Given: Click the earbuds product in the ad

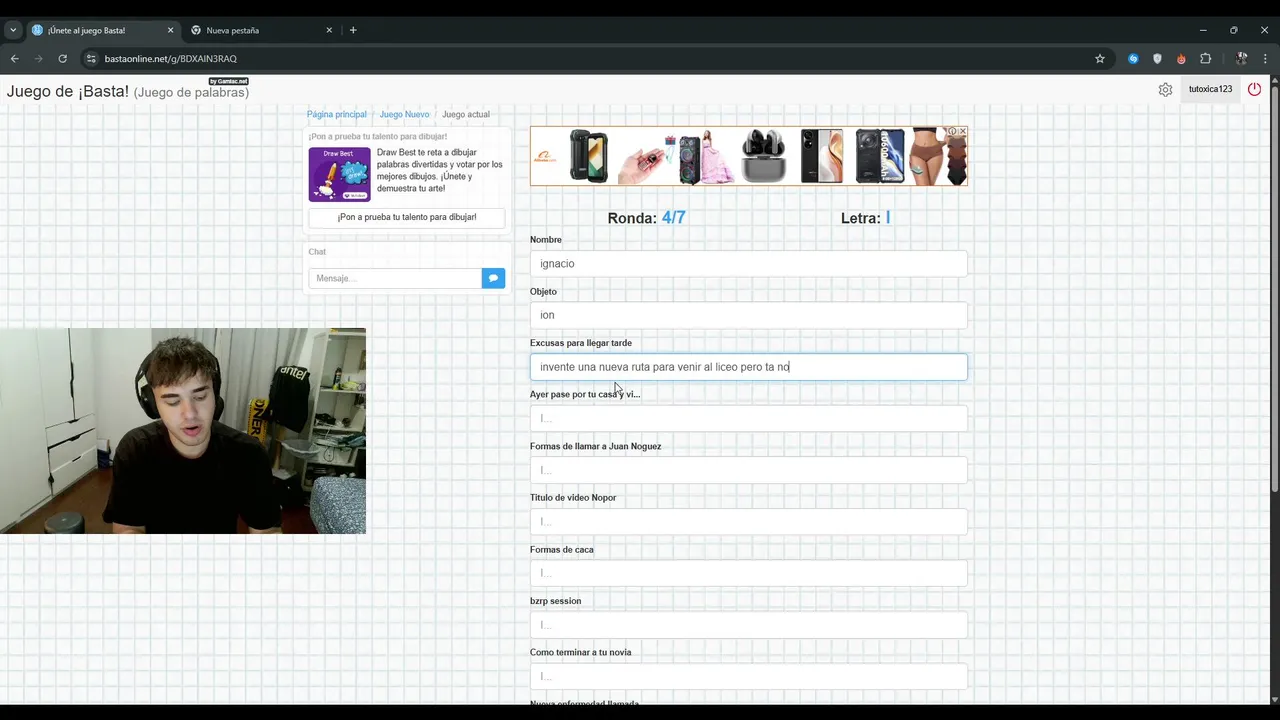Looking at the screenshot, I should (x=763, y=156).
